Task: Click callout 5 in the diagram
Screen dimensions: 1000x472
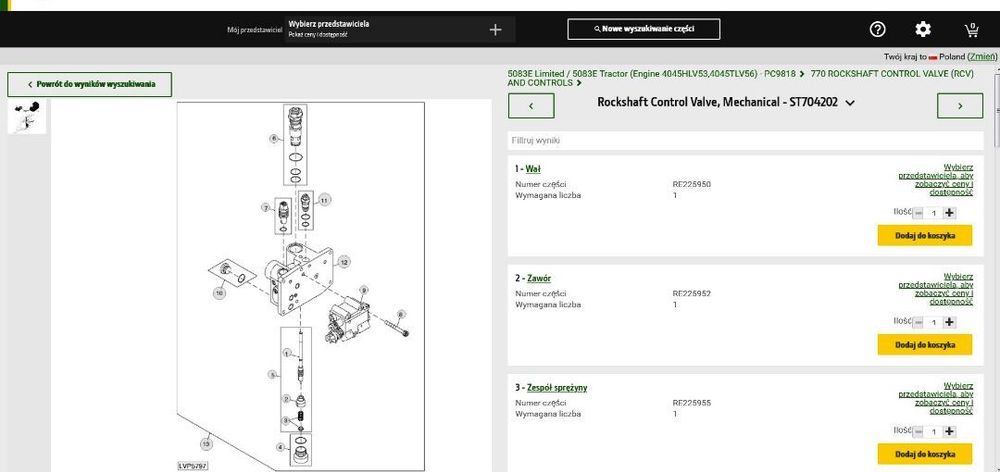Action: click(273, 374)
